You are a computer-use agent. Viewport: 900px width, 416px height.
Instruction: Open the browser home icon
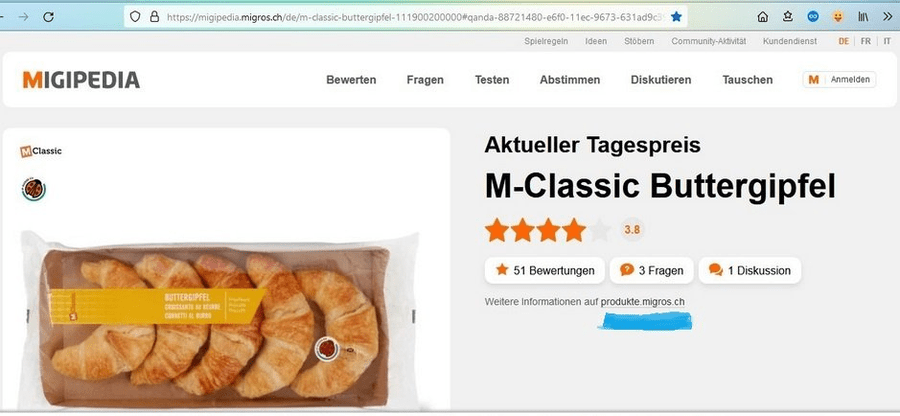point(763,17)
